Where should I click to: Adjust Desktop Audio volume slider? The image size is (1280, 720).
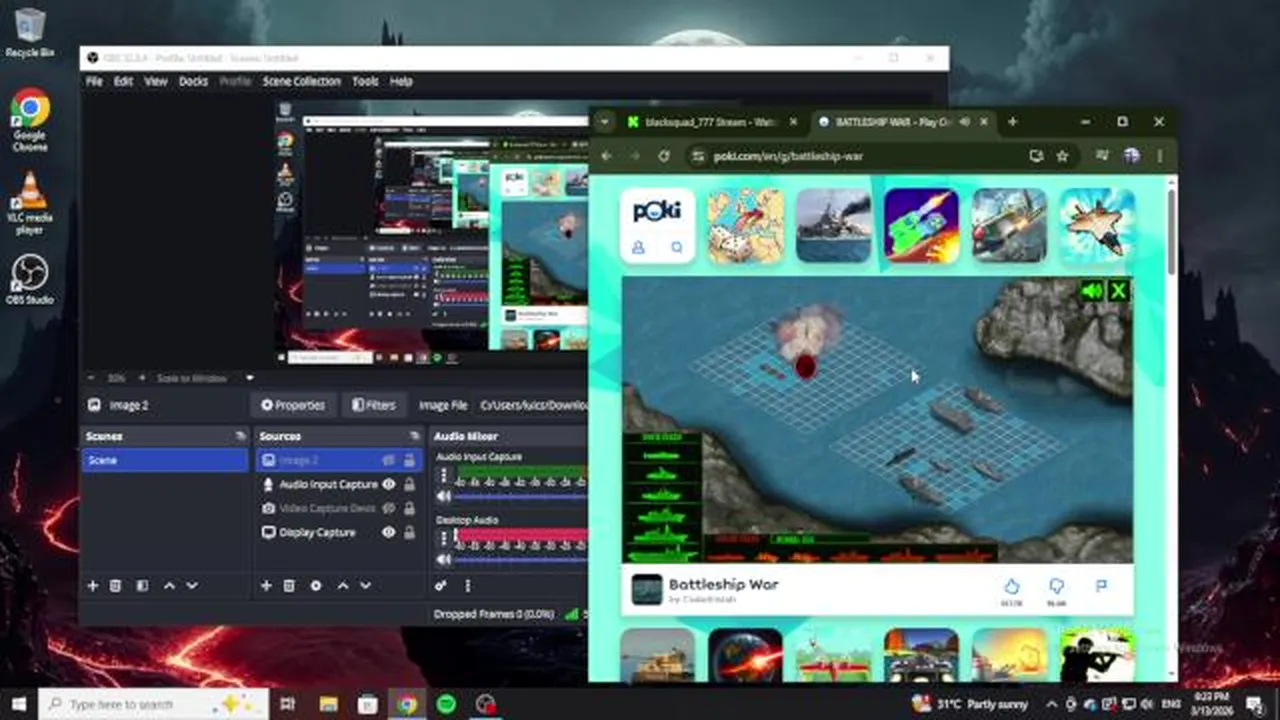click(520, 560)
